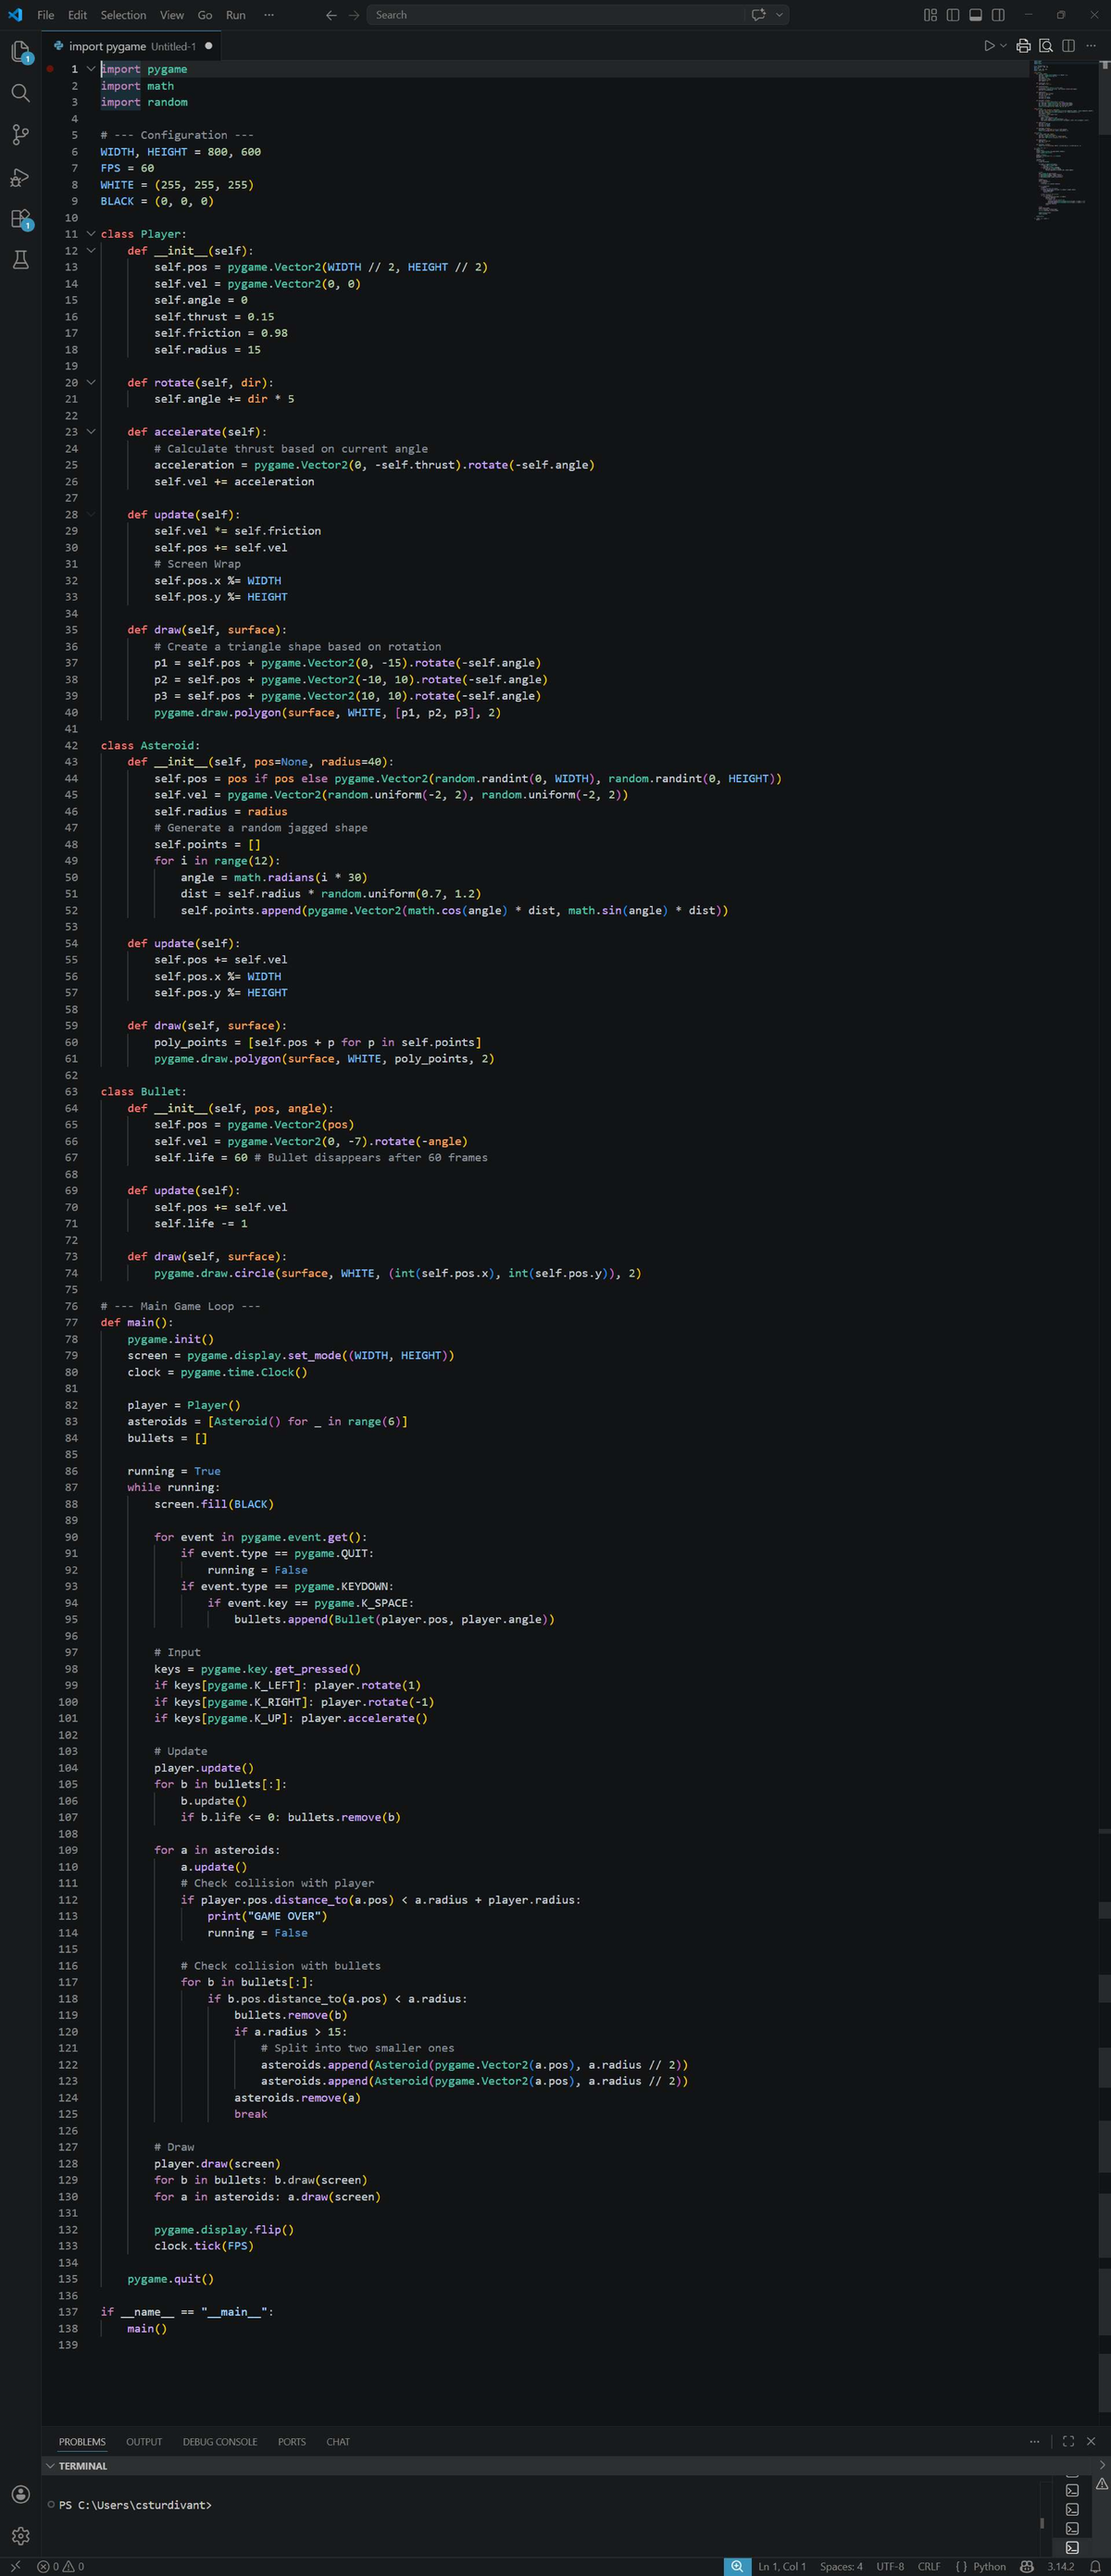Collapse the TERMINAL section chevron
This screenshot has height=2576, width=1111.
(x=50, y=2466)
